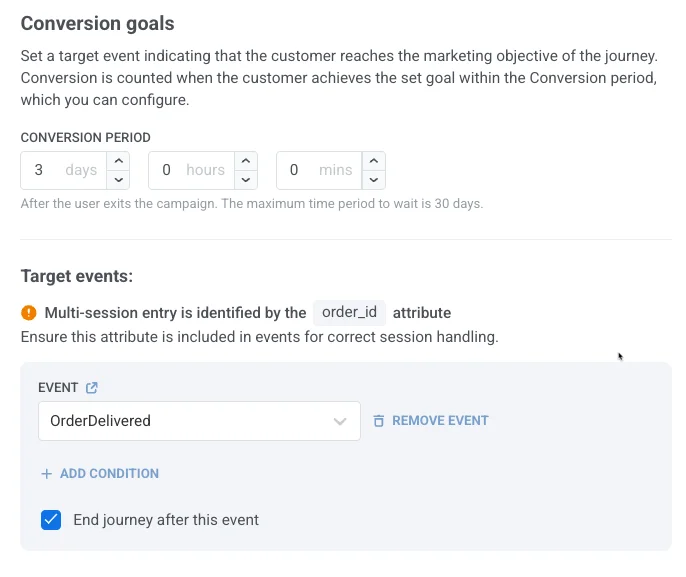
Task: Click the dropdown chevron in event selector
Action: click(340, 421)
